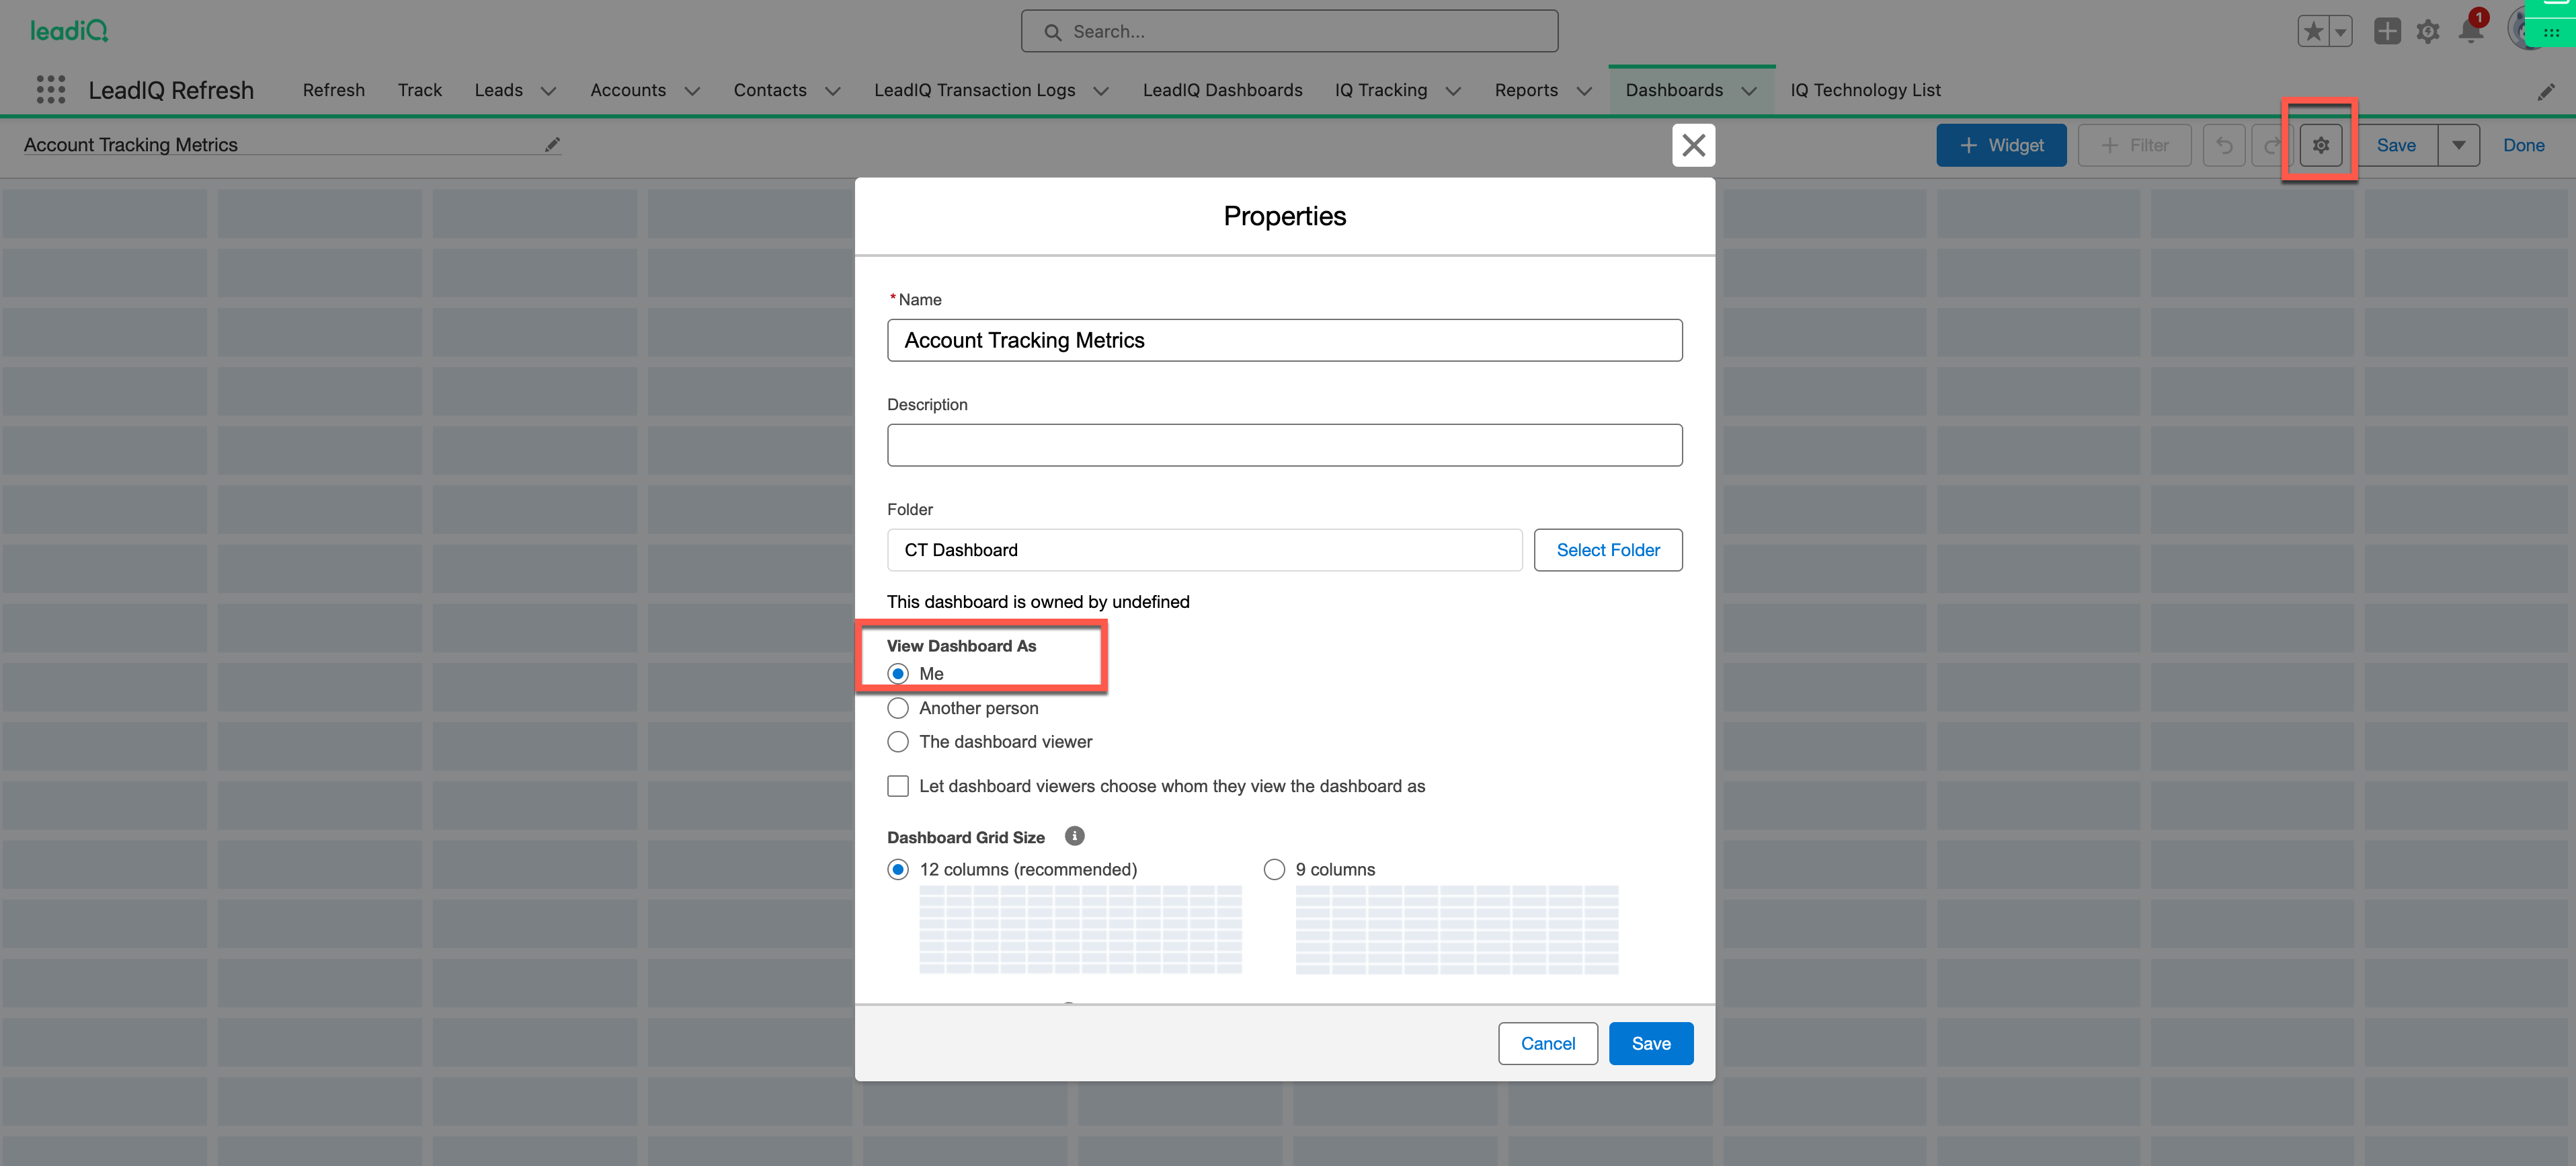Viewport: 2576px width, 1166px height.
Task: Choose the 9 columns grid option
Action: point(1274,869)
